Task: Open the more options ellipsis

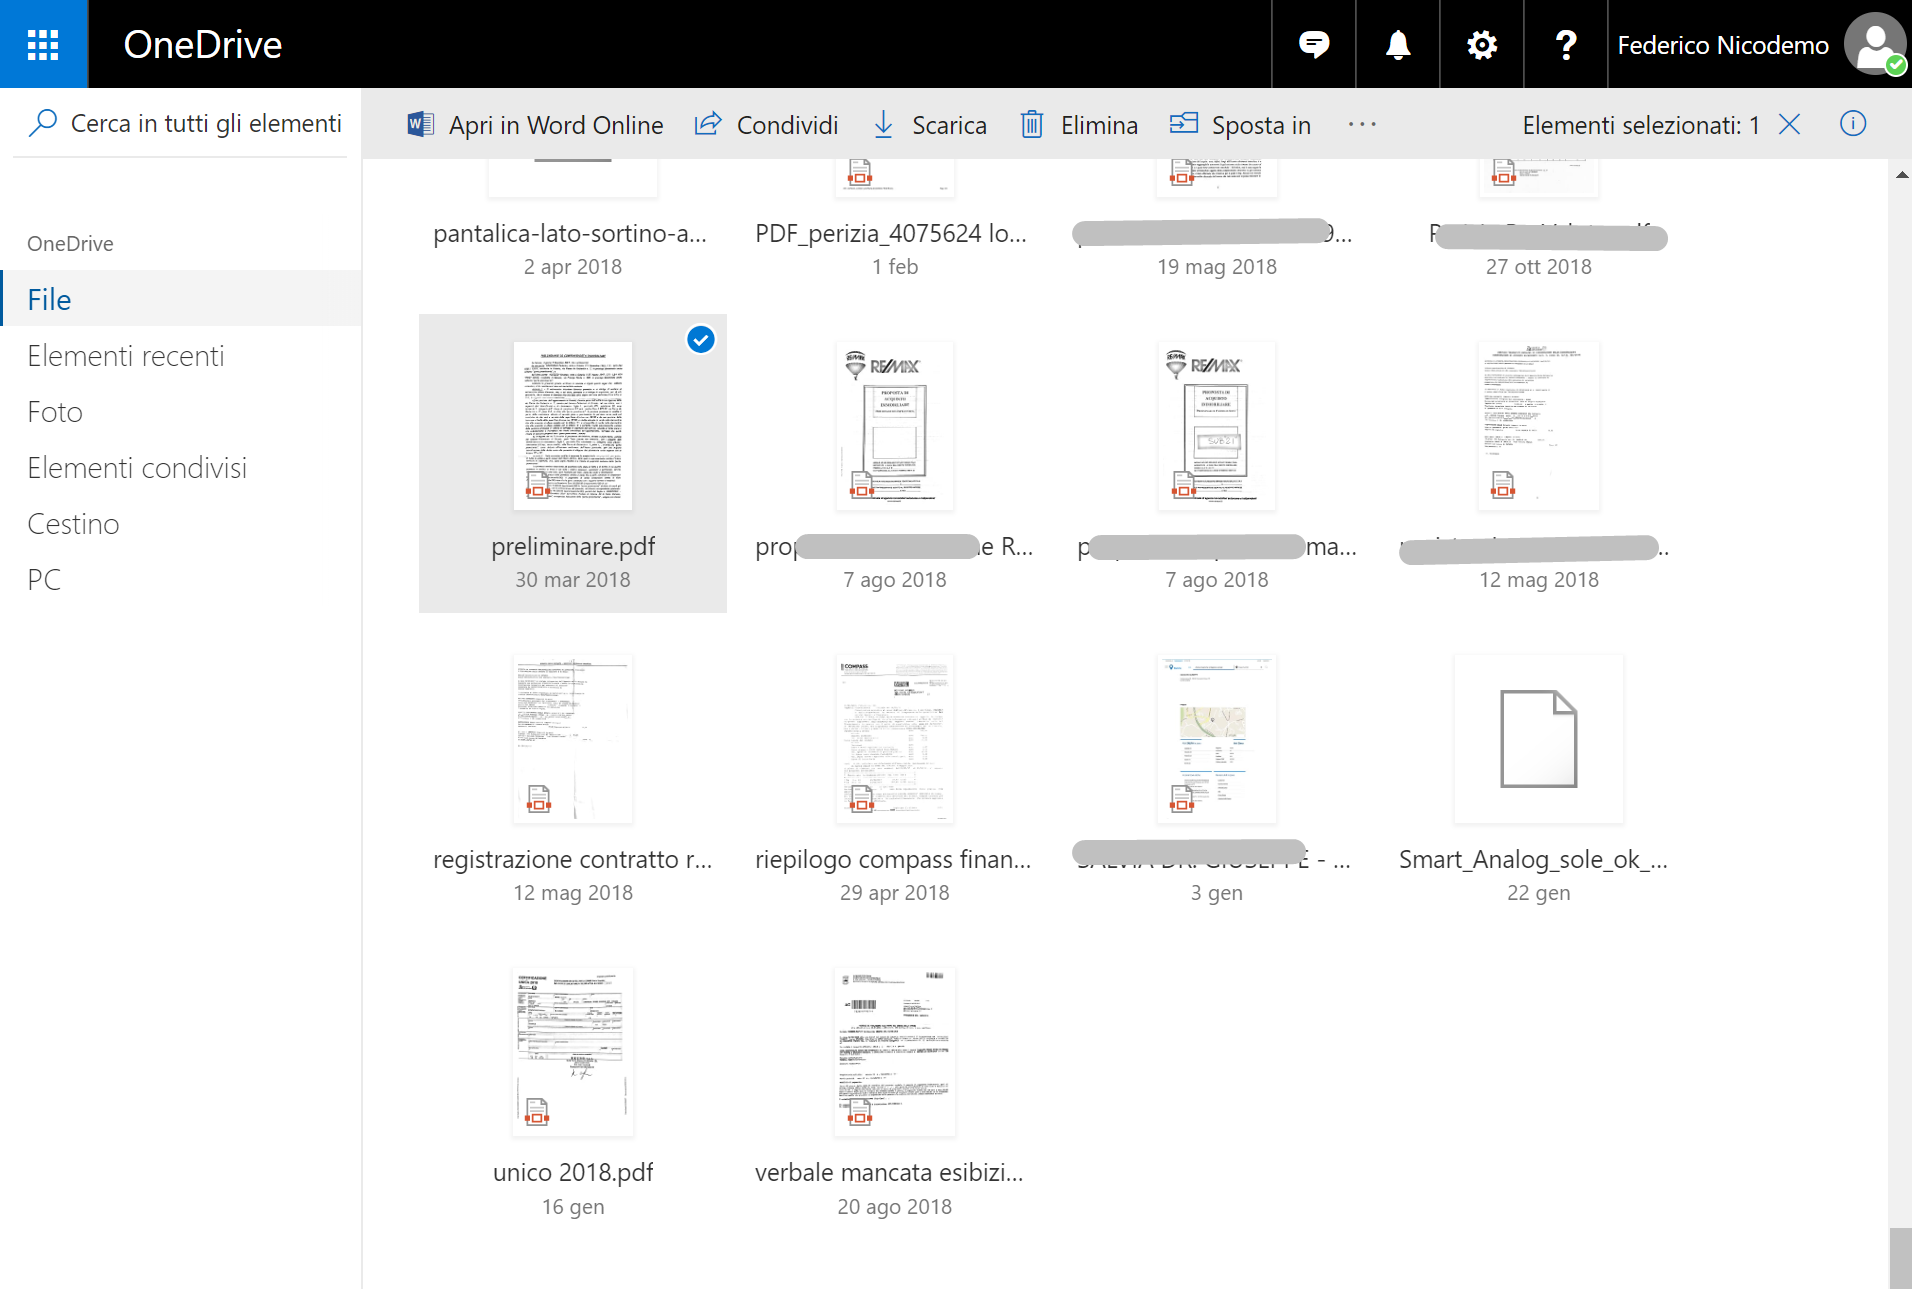Action: [1362, 124]
